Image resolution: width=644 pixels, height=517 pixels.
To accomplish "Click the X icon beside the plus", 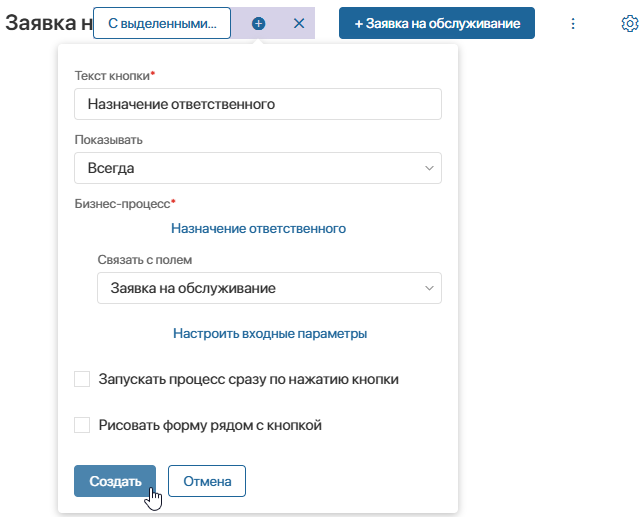I will pos(299,23).
